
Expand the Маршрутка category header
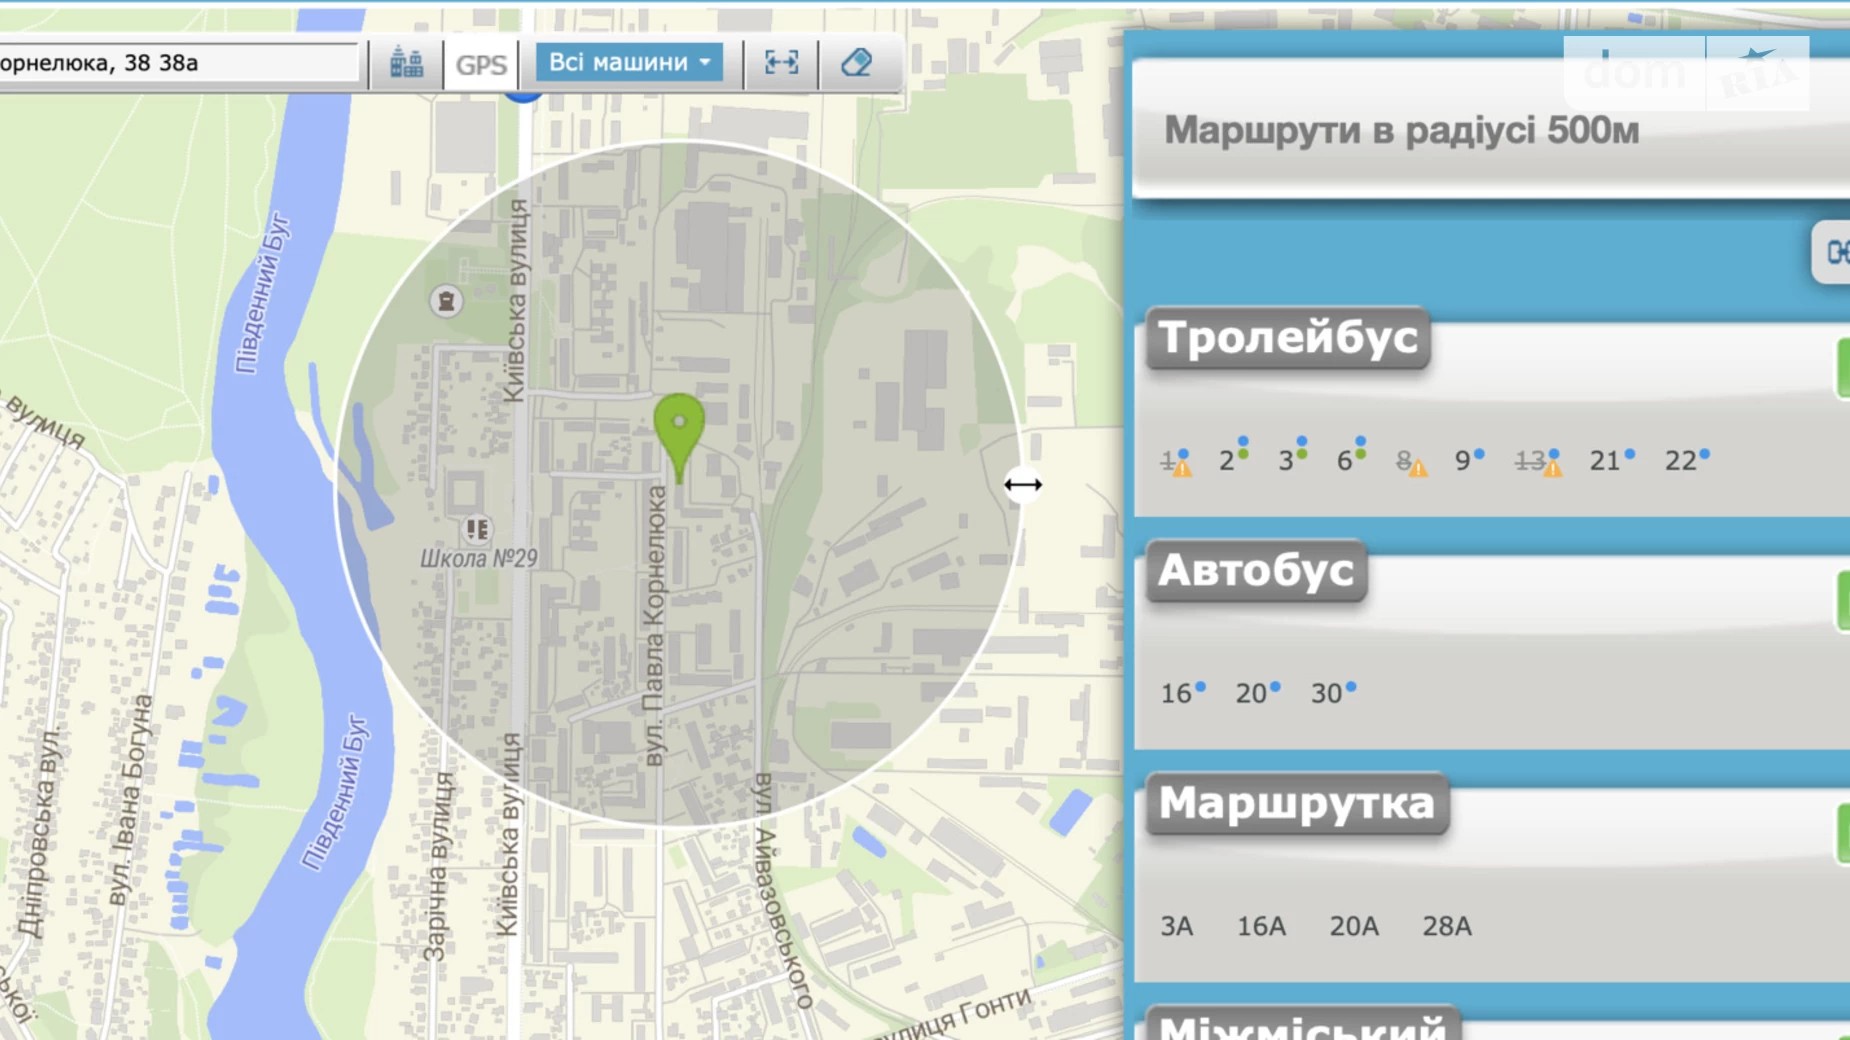coord(1297,804)
